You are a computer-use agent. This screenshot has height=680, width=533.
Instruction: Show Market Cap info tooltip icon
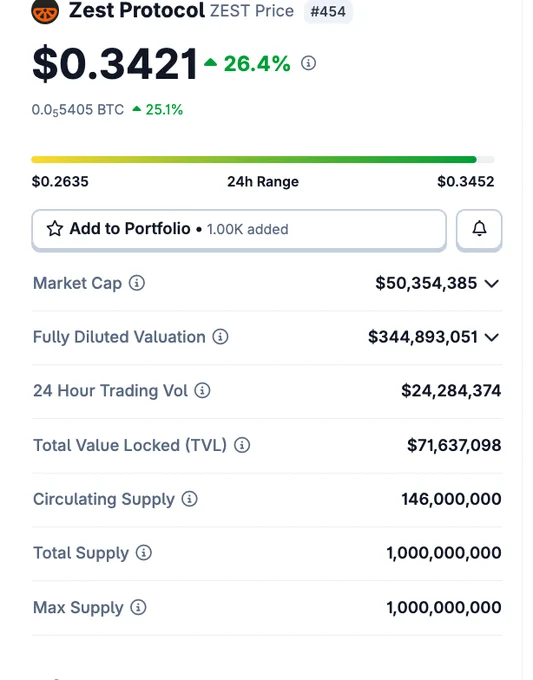(137, 283)
